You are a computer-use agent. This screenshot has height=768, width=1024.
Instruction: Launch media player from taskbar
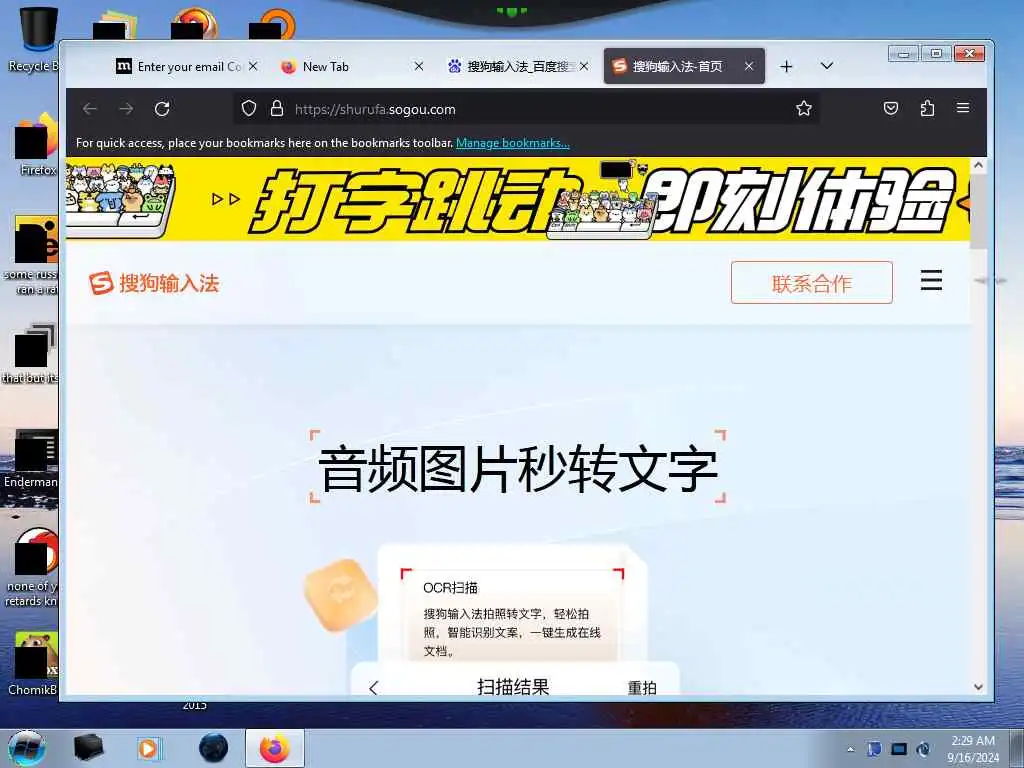pyautogui.click(x=149, y=748)
